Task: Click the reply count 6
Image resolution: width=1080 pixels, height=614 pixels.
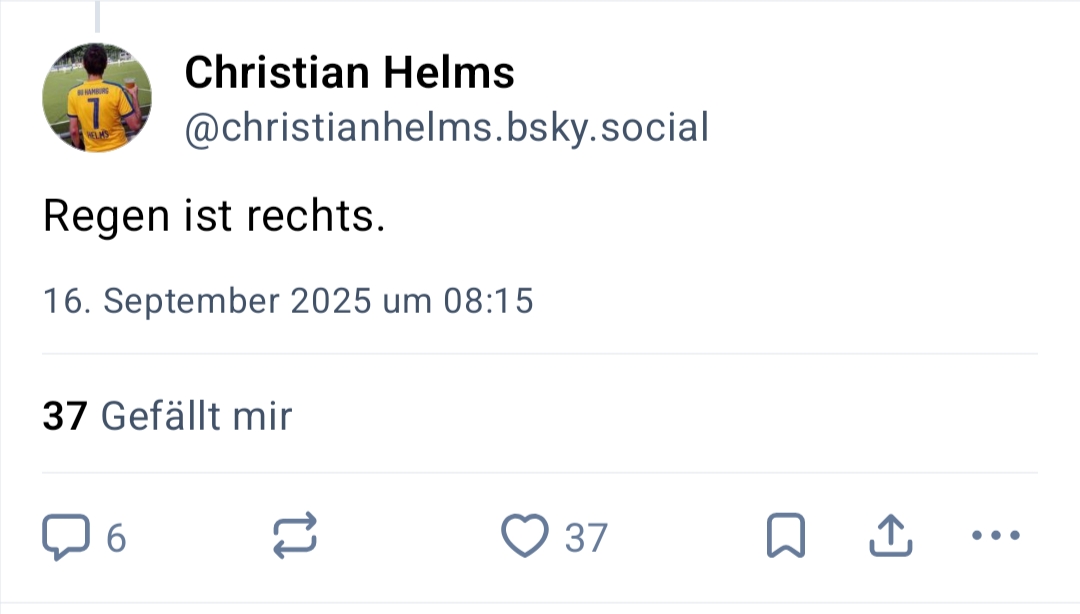Action: [x=116, y=539]
